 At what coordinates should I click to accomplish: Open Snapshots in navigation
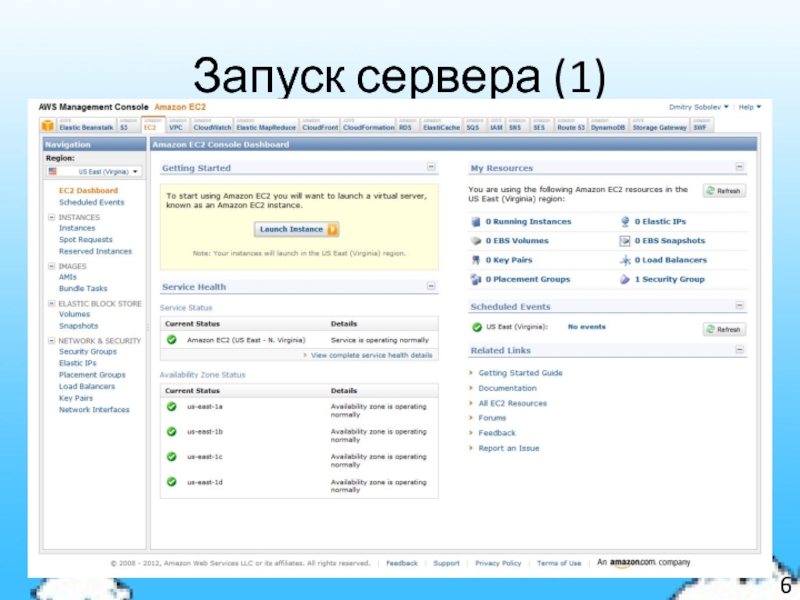[78, 326]
